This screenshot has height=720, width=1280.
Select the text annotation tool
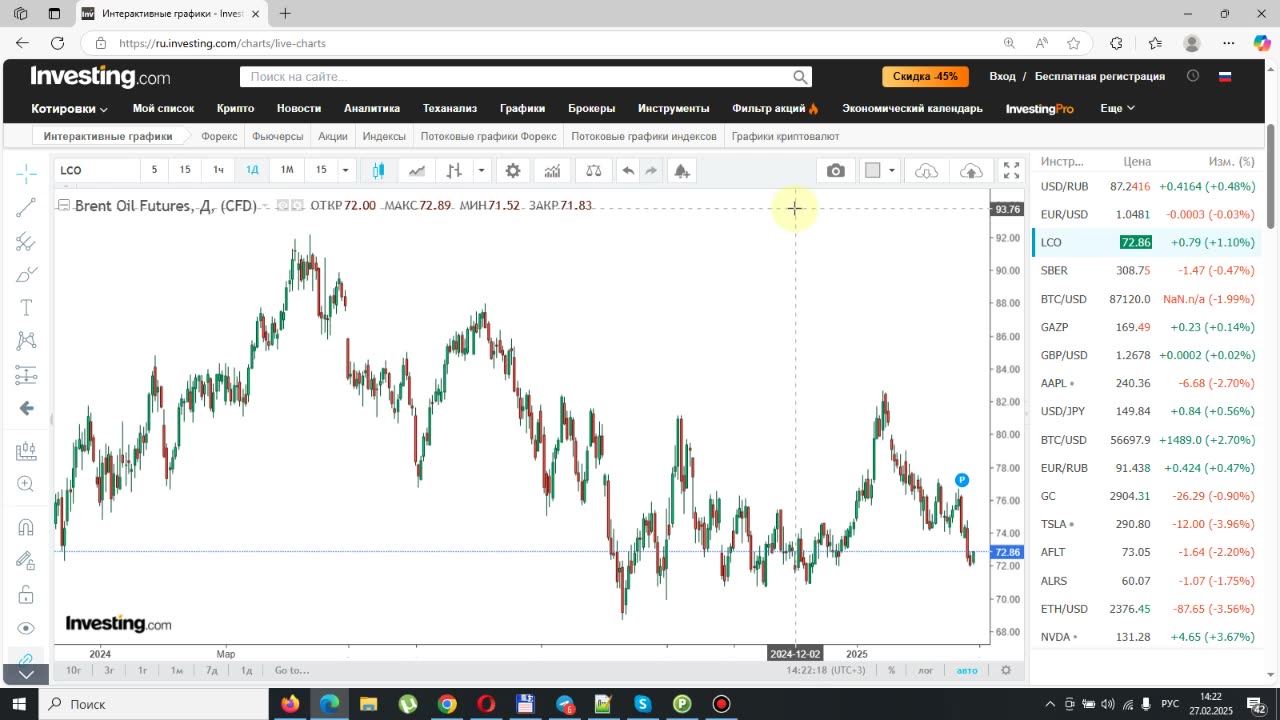[26, 308]
